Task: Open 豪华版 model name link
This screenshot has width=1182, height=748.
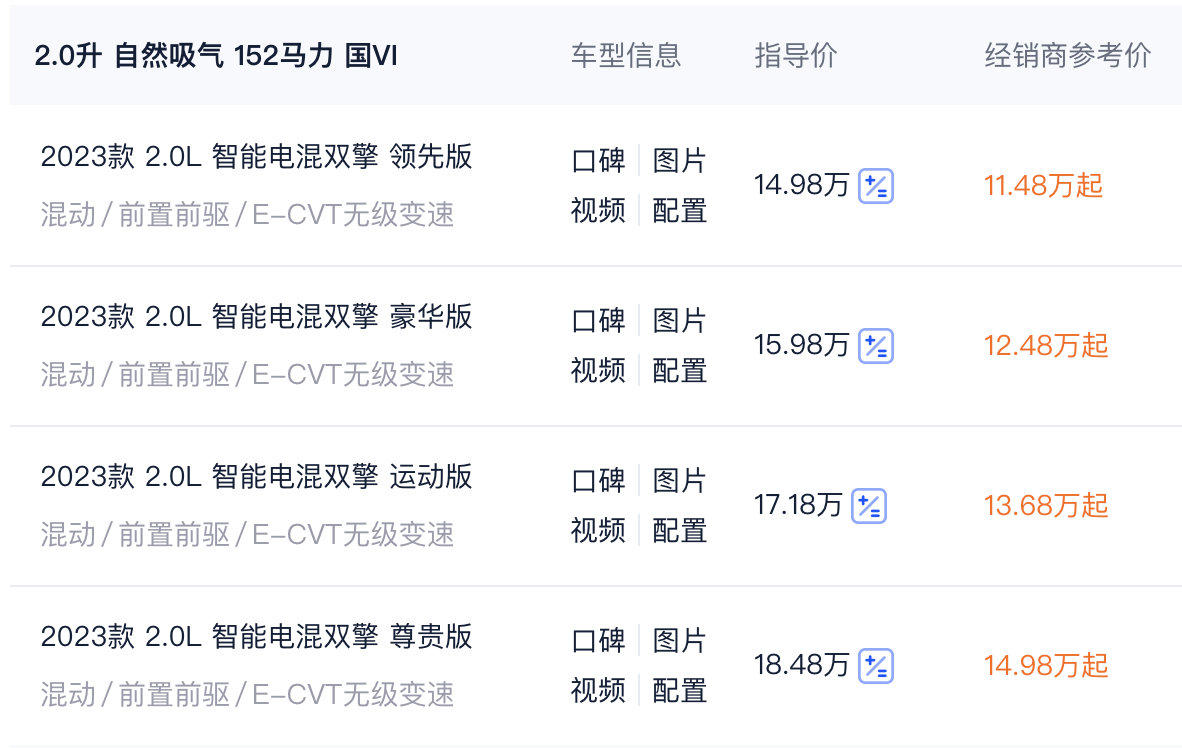Action: tap(256, 317)
